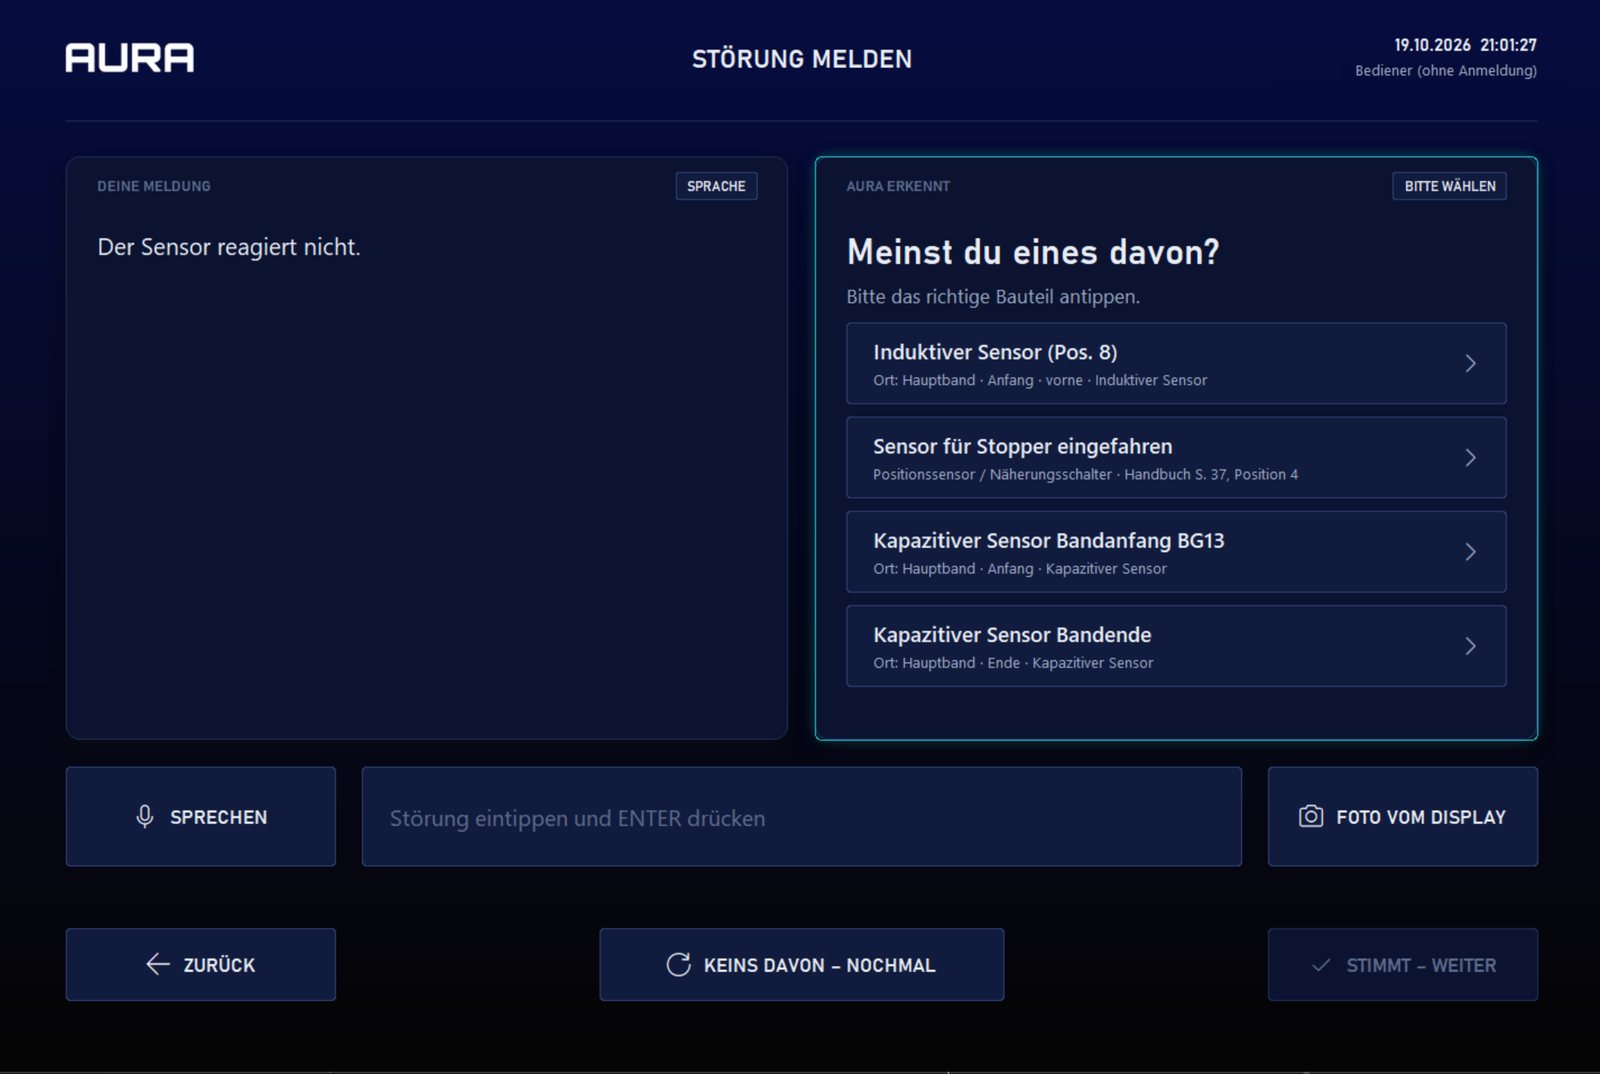
Task: Click the checkmark icon on Stimmt – Weiter
Action: [x=1321, y=965]
